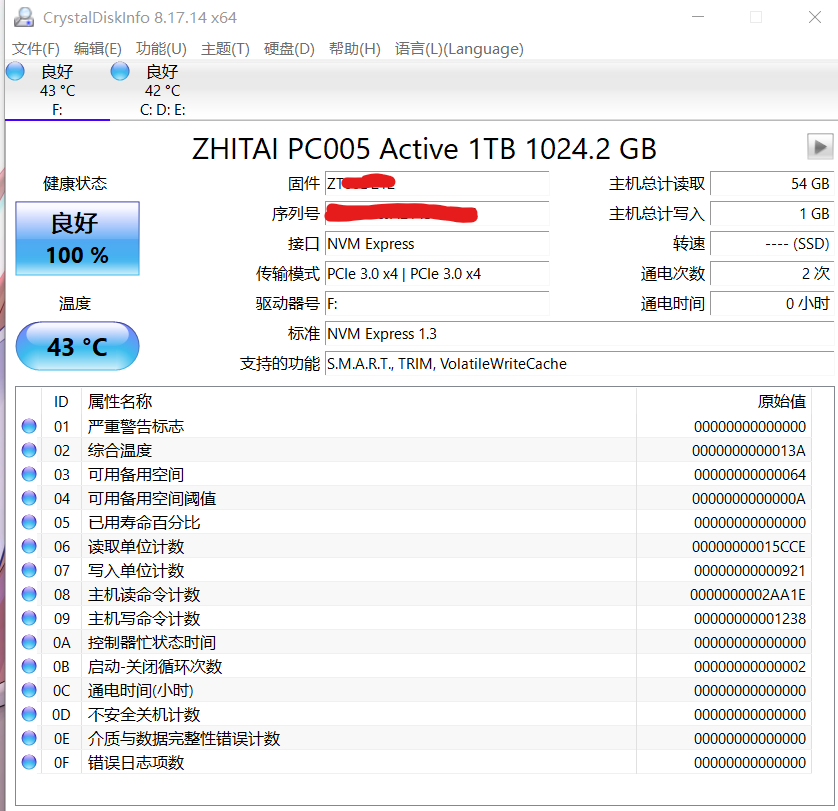Click the 通电时间 value 0 小时
This screenshot has width=838, height=811.
click(x=772, y=304)
